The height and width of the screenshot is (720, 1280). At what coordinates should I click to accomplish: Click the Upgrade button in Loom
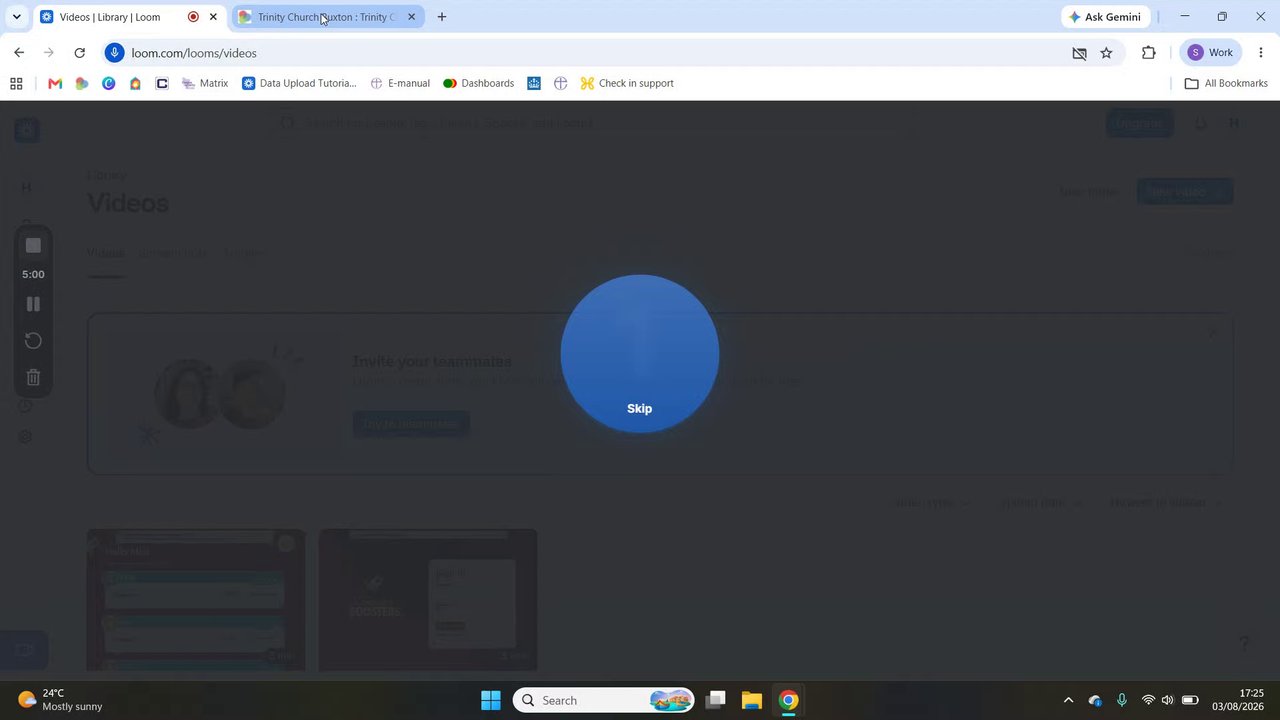[1140, 123]
